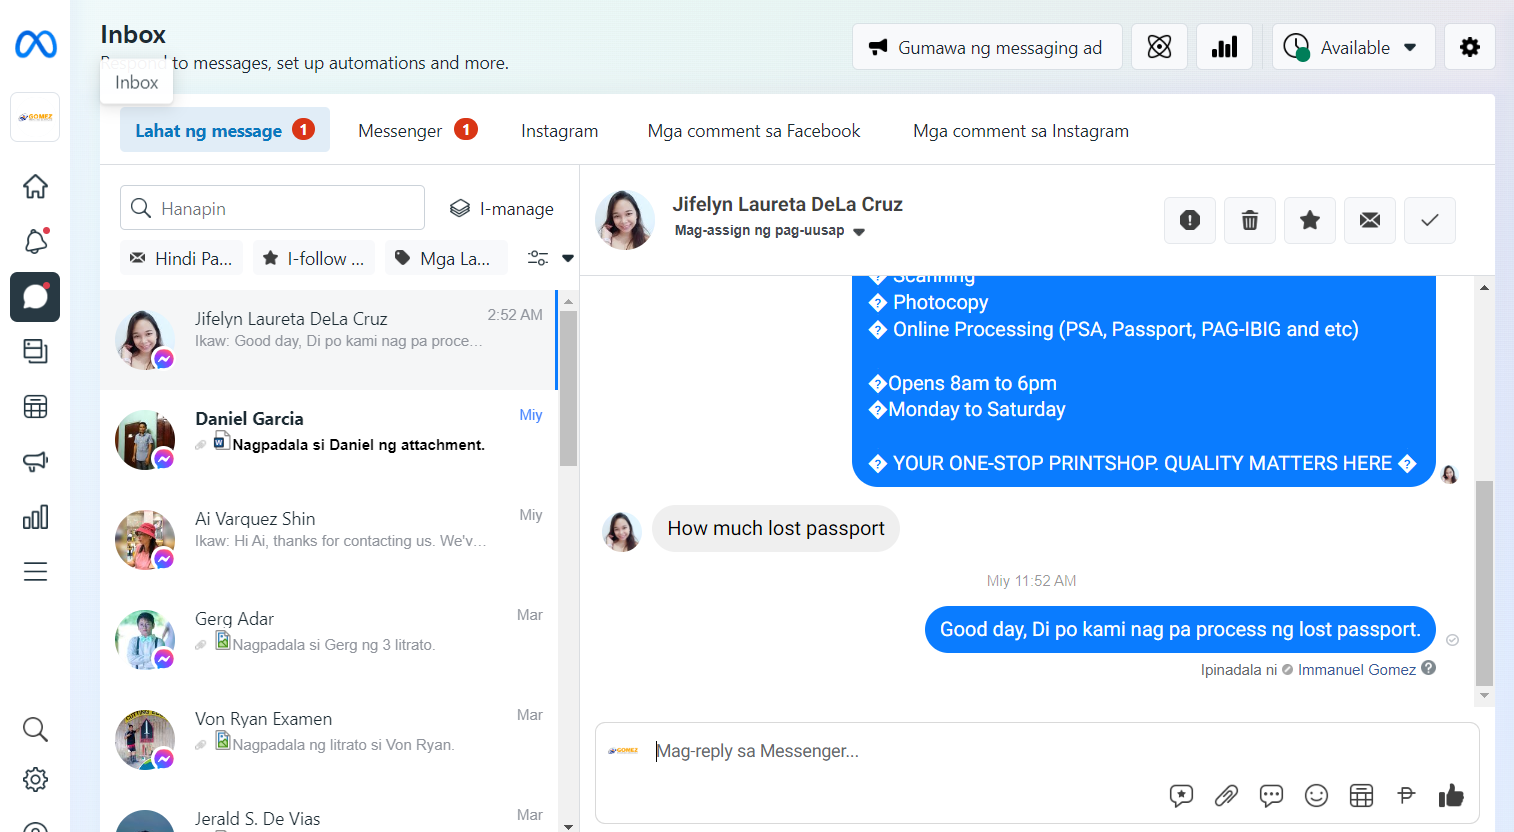Screen dimensions: 1514x832
Task: Open the automations atom icon
Action: pyautogui.click(x=1159, y=47)
